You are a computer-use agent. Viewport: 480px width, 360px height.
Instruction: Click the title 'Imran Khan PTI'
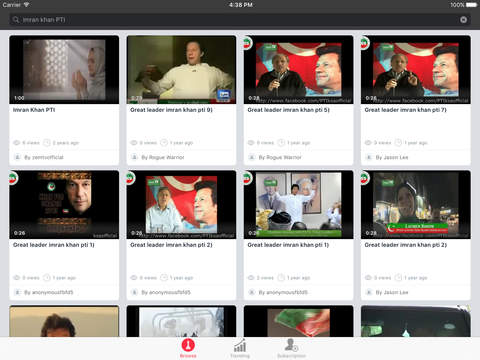tap(34, 110)
